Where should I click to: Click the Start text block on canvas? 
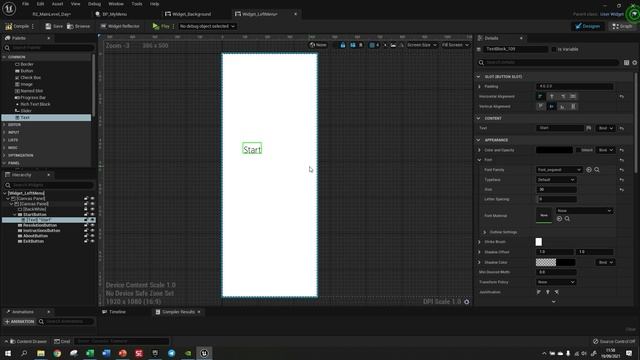[252, 149]
